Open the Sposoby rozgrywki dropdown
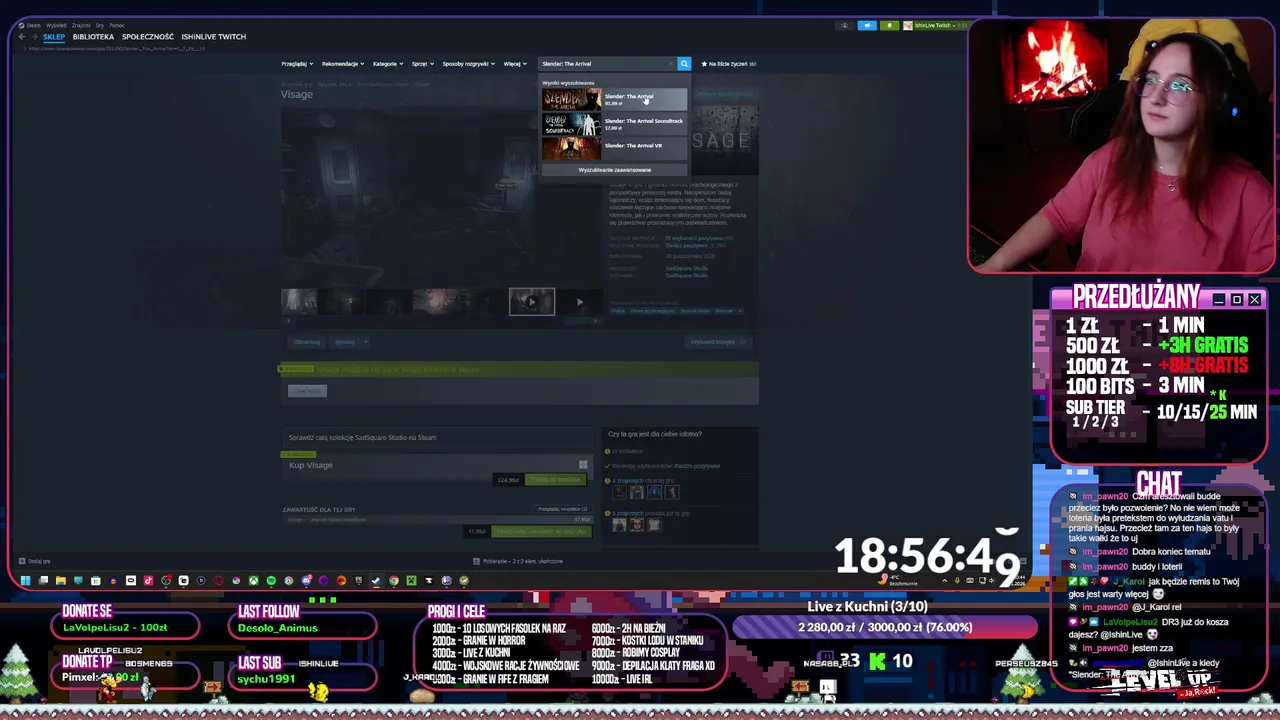Image resolution: width=1280 pixels, height=720 pixels. (469, 64)
